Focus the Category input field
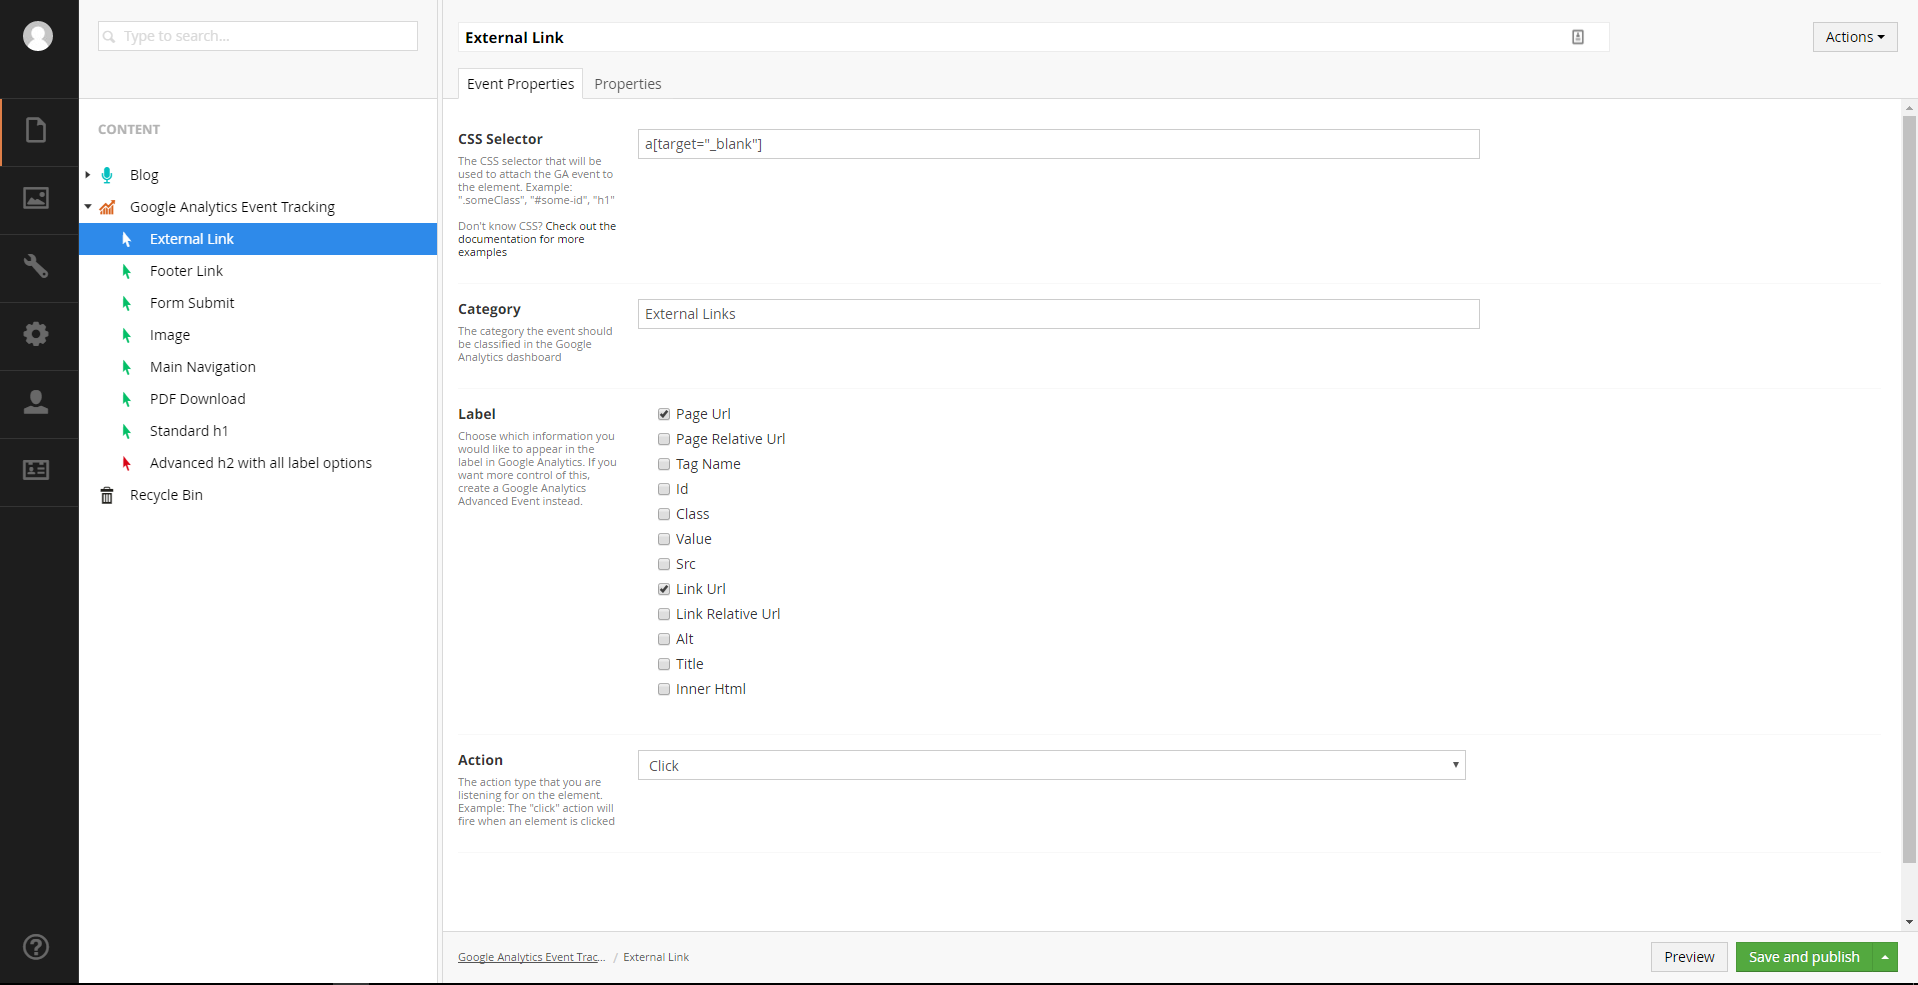The width and height of the screenshot is (1918, 985). point(1059,314)
